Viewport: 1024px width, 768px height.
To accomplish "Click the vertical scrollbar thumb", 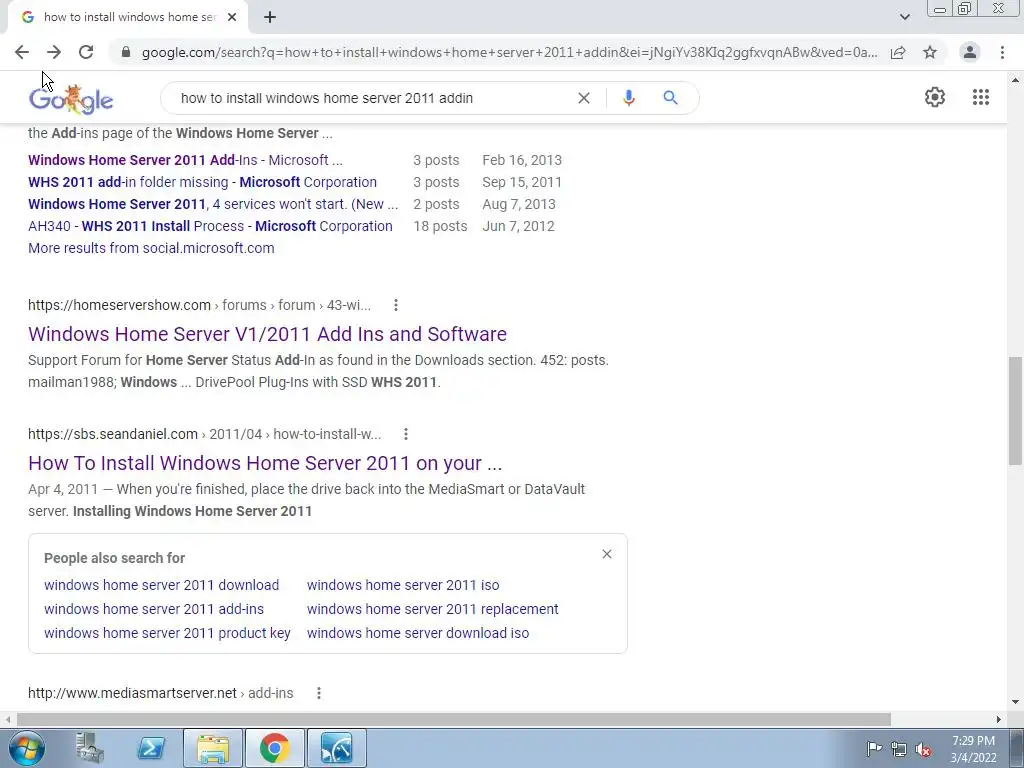I will click(1016, 411).
